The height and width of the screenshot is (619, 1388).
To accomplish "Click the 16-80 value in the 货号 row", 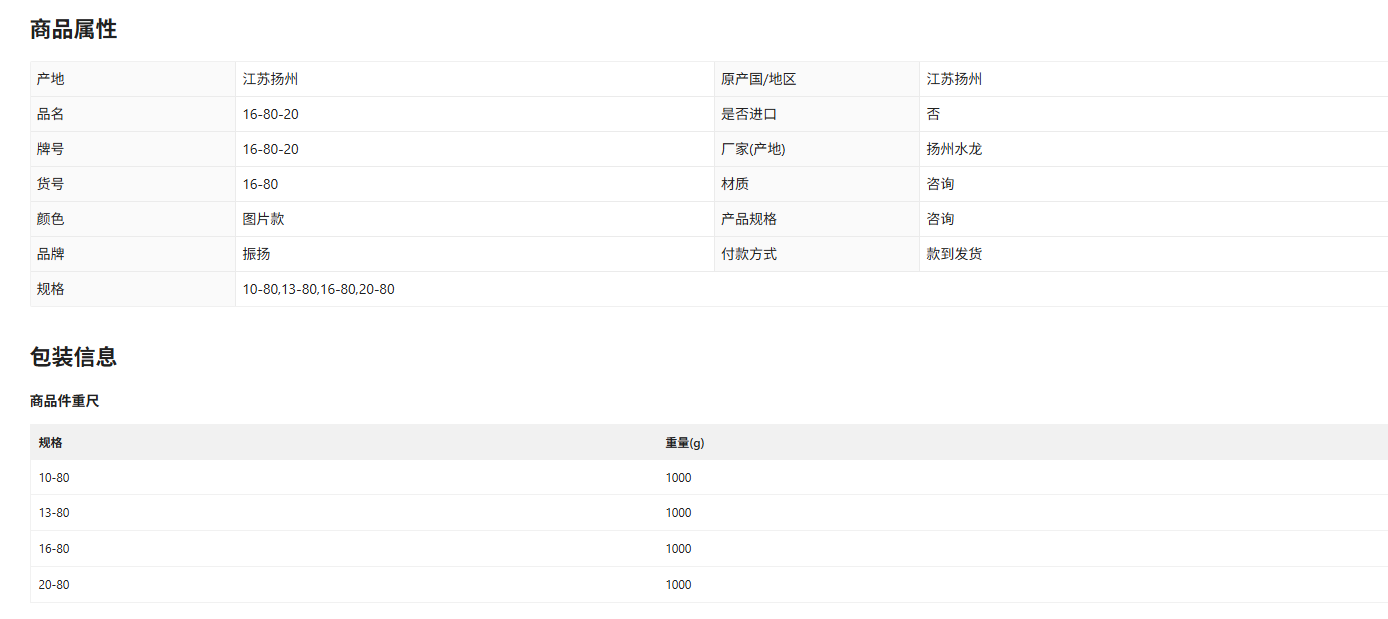I will click(260, 184).
